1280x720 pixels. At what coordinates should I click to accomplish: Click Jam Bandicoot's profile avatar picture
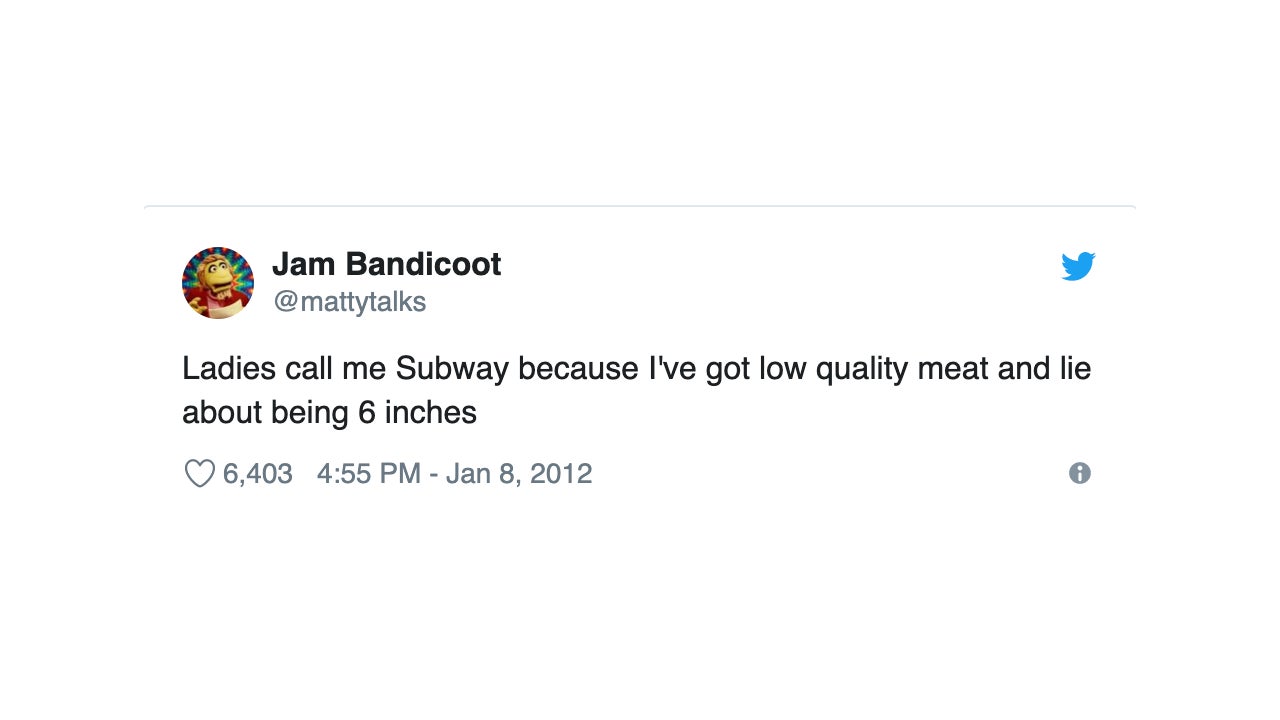pos(218,283)
